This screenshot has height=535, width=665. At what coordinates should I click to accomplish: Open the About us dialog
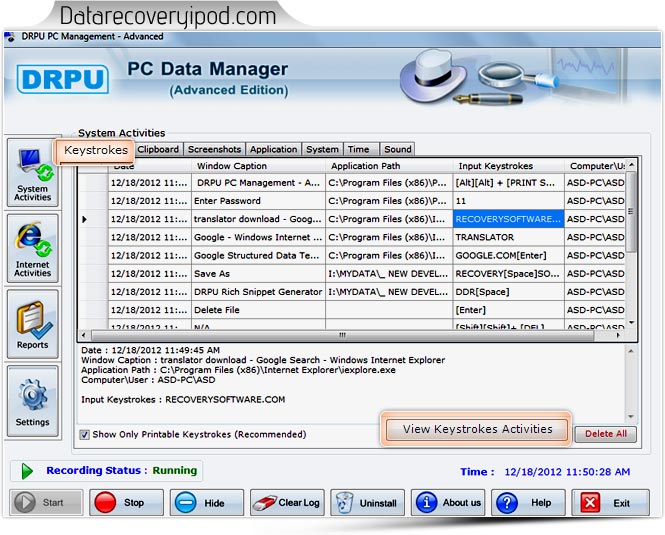pyautogui.click(x=448, y=502)
